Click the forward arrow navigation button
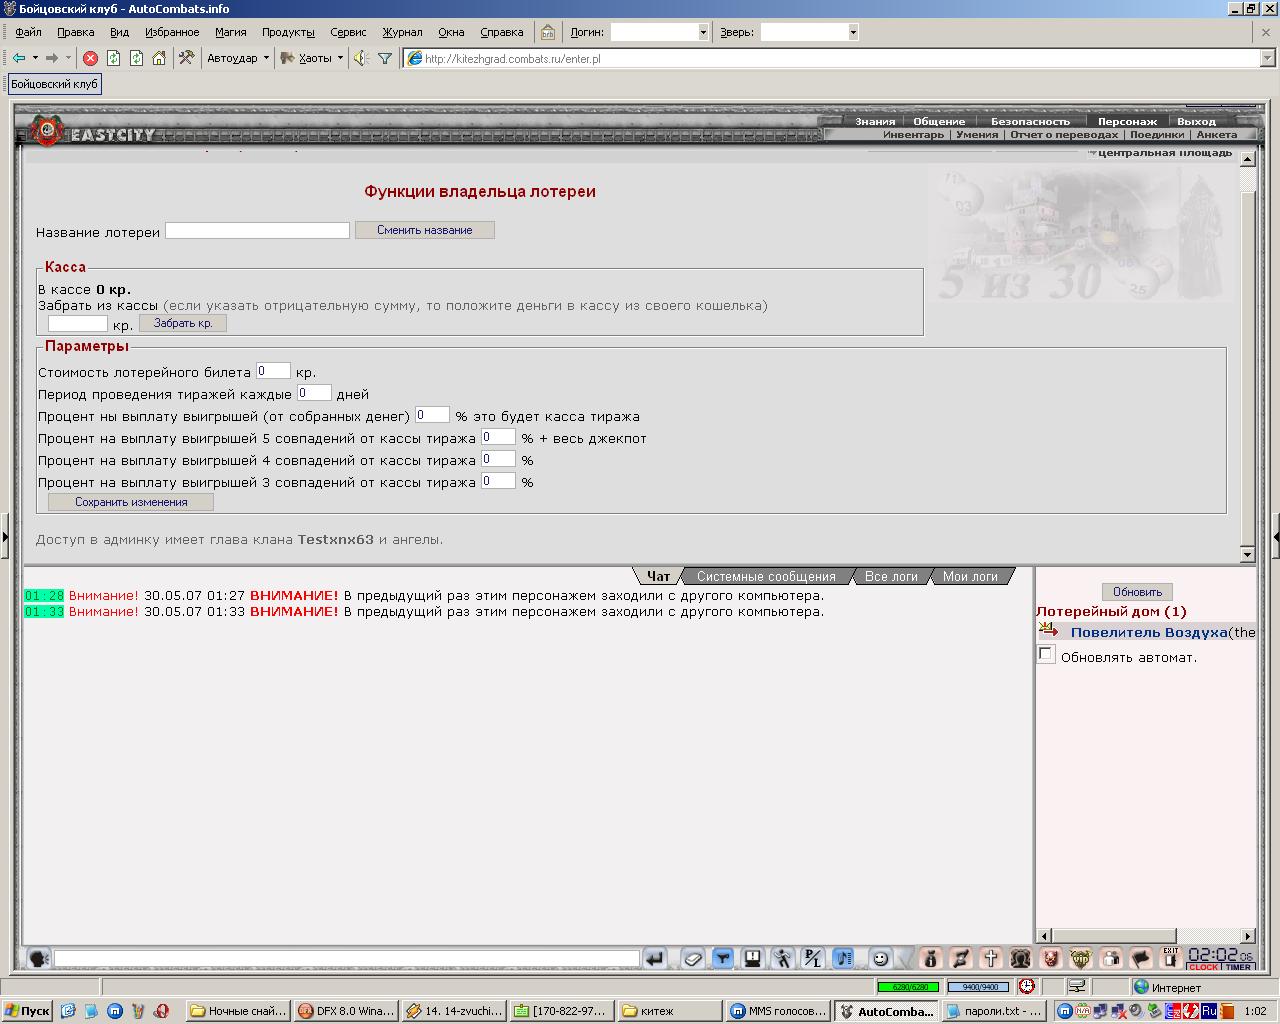 [52, 58]
